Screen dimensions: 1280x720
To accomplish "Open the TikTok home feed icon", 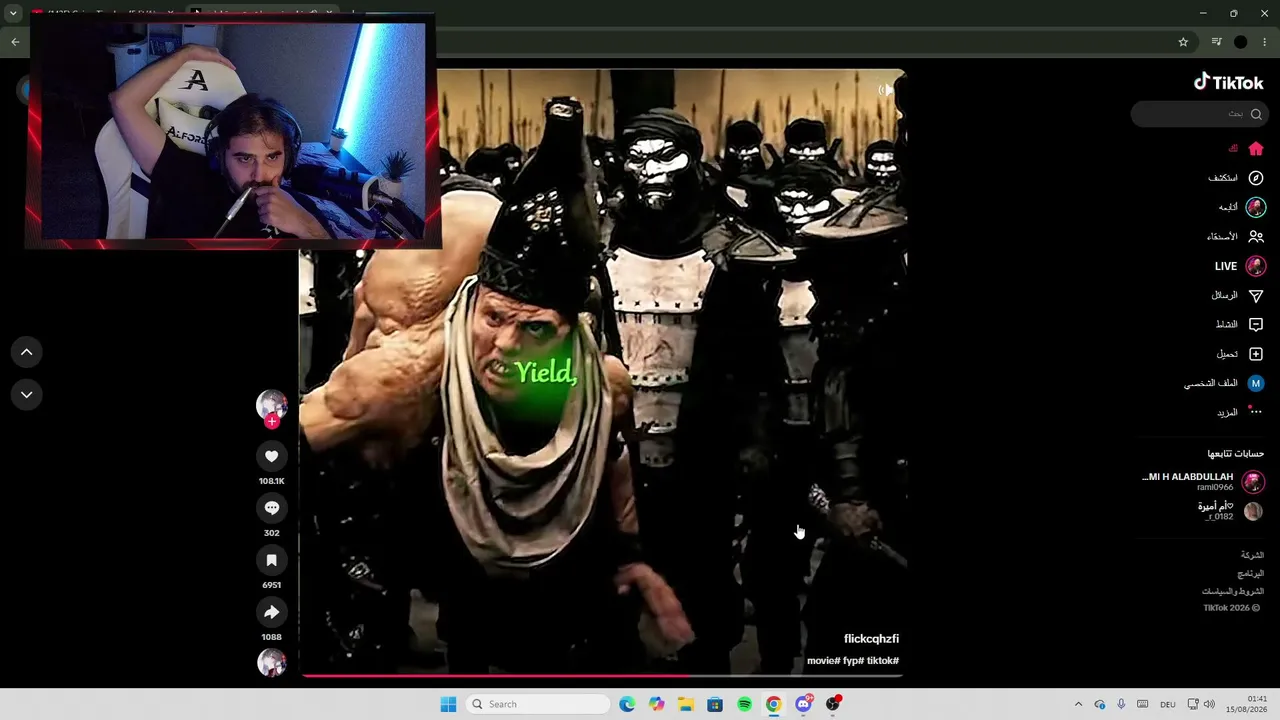I will tap(1256, 149).
